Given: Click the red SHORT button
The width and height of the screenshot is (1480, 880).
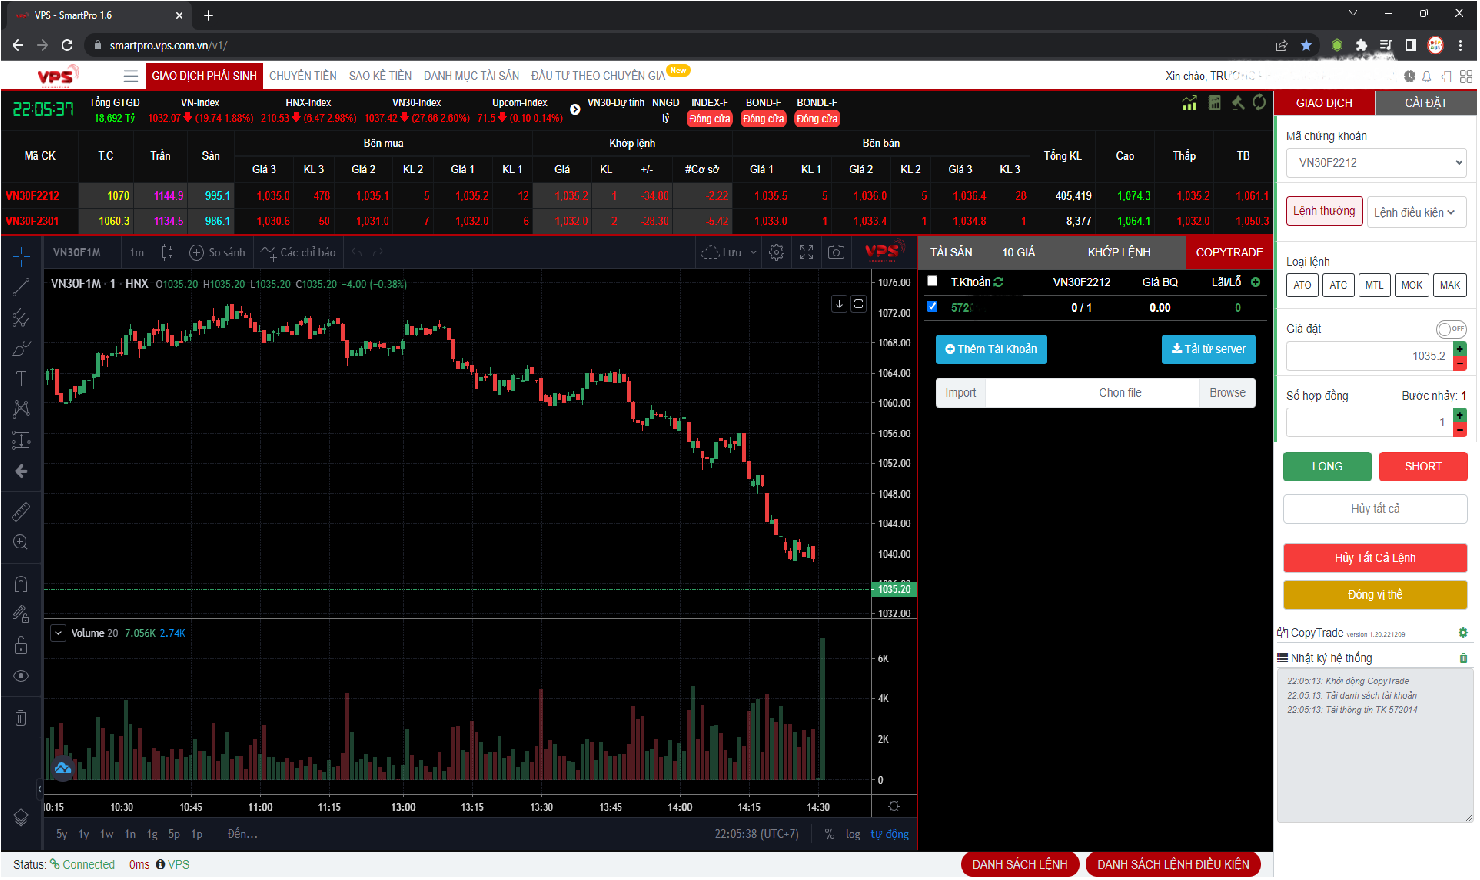Looking at the screenshot, I should coord(1423,467).
